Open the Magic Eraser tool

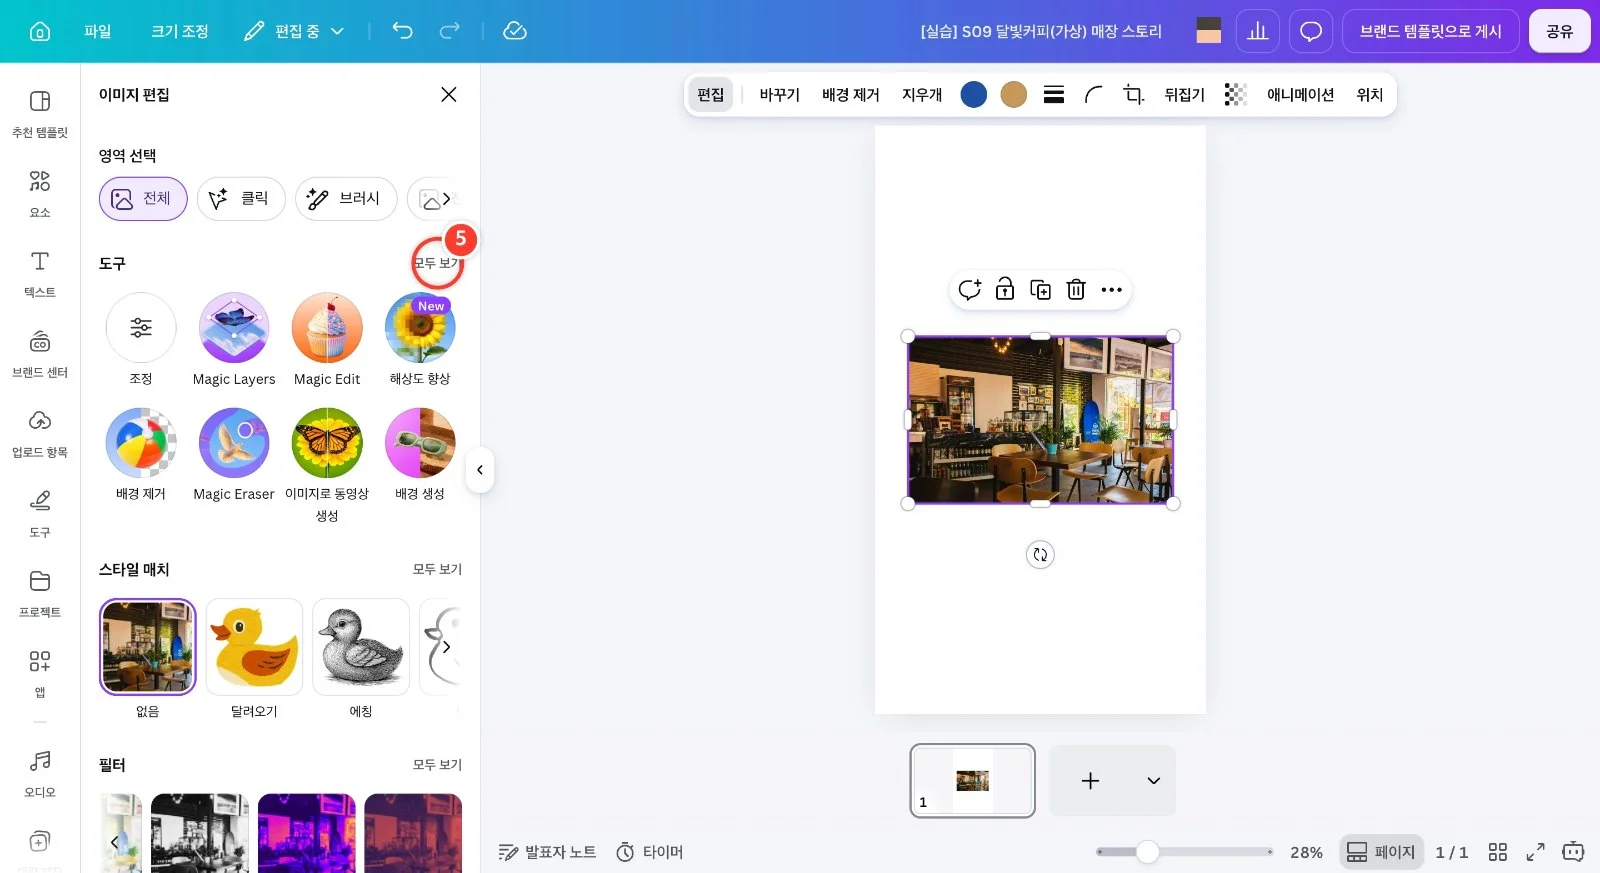click(x=234, y=455)
